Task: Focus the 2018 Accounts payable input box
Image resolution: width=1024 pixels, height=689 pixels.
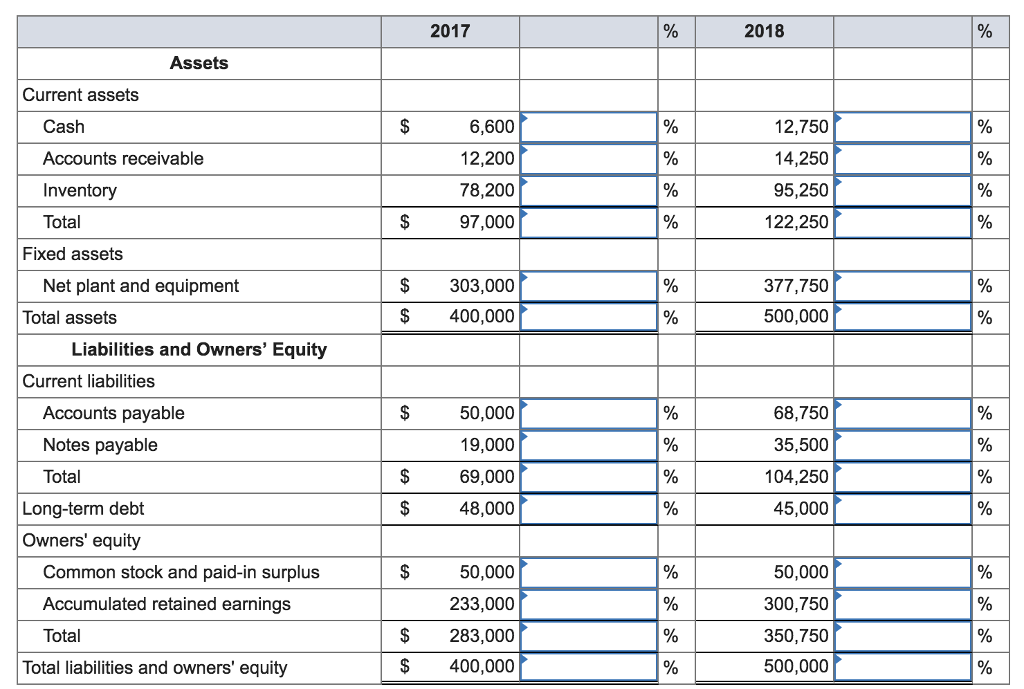Action: (x=903, y=413)
